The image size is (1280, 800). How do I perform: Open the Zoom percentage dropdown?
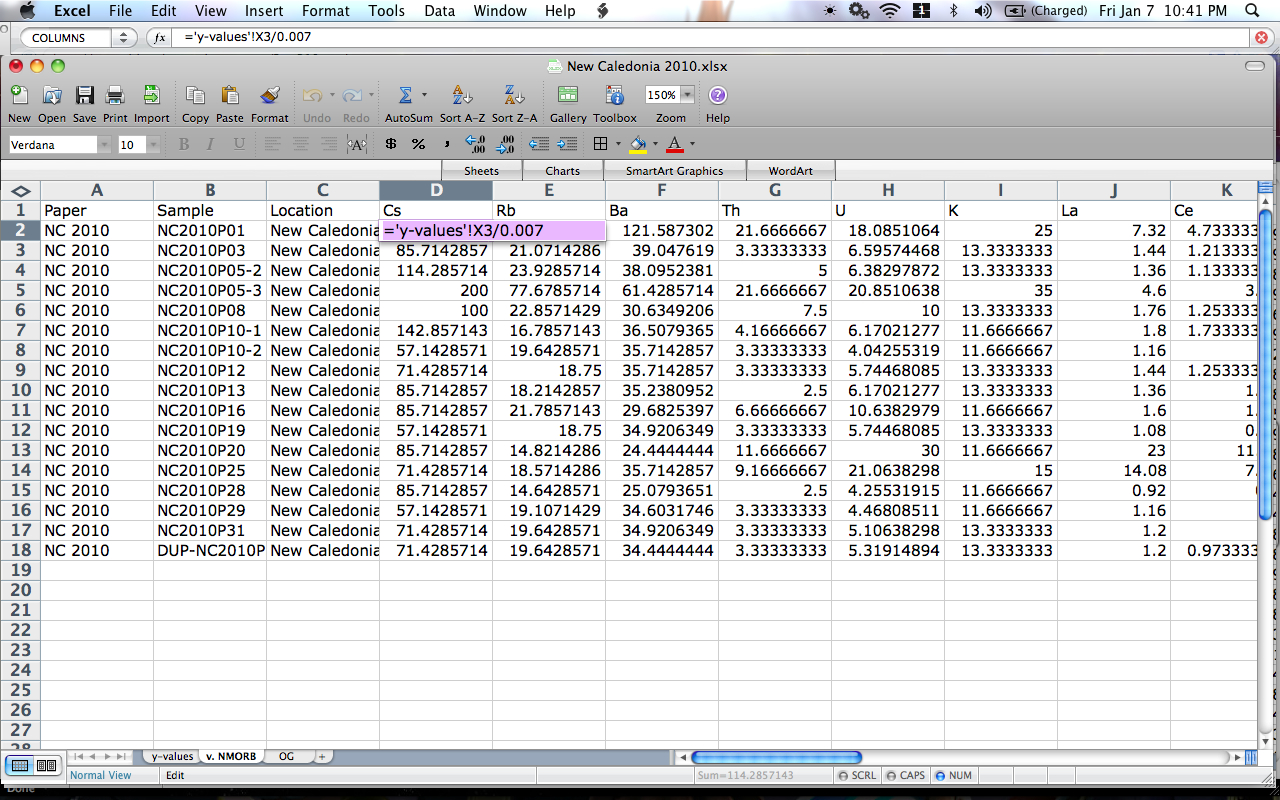(x=687, y=95)
